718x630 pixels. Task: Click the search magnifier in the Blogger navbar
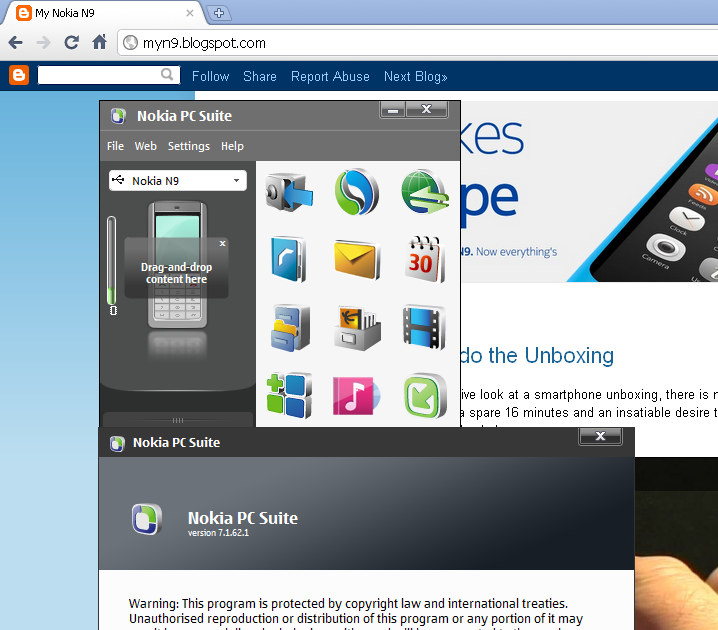(x=167, y=74)
